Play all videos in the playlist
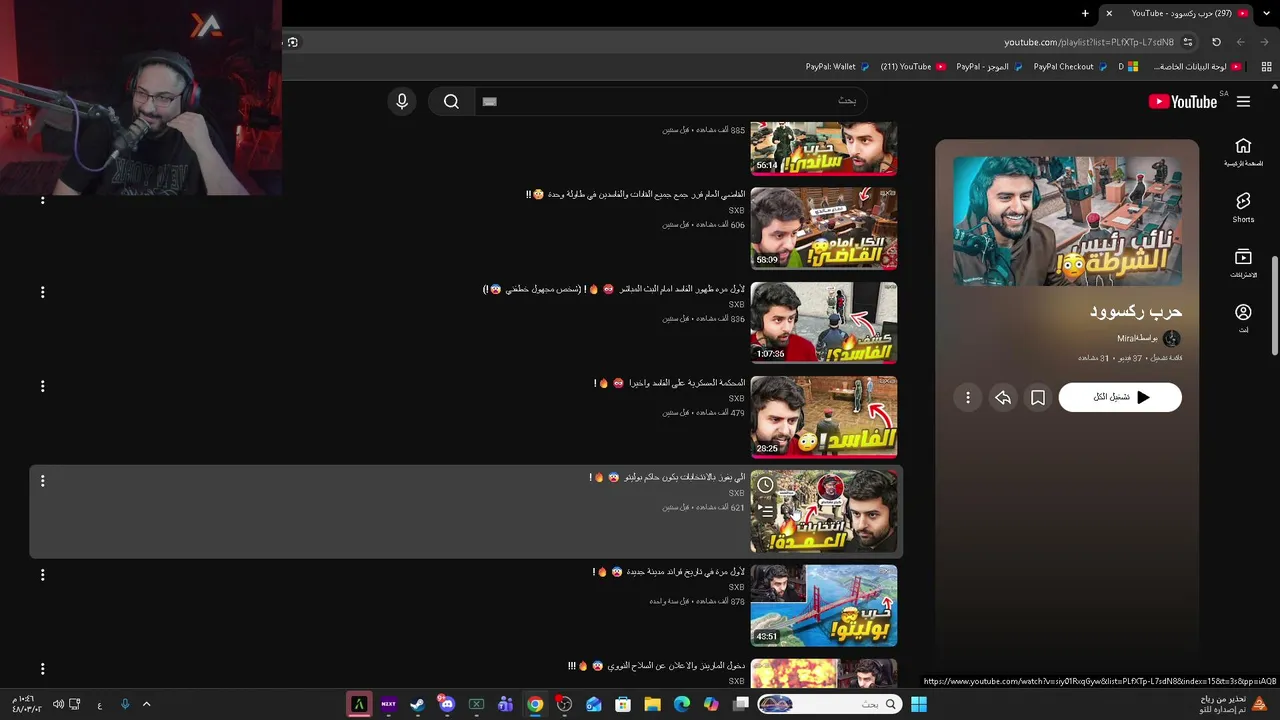Screen dimensions: 1280x720 1120,397
